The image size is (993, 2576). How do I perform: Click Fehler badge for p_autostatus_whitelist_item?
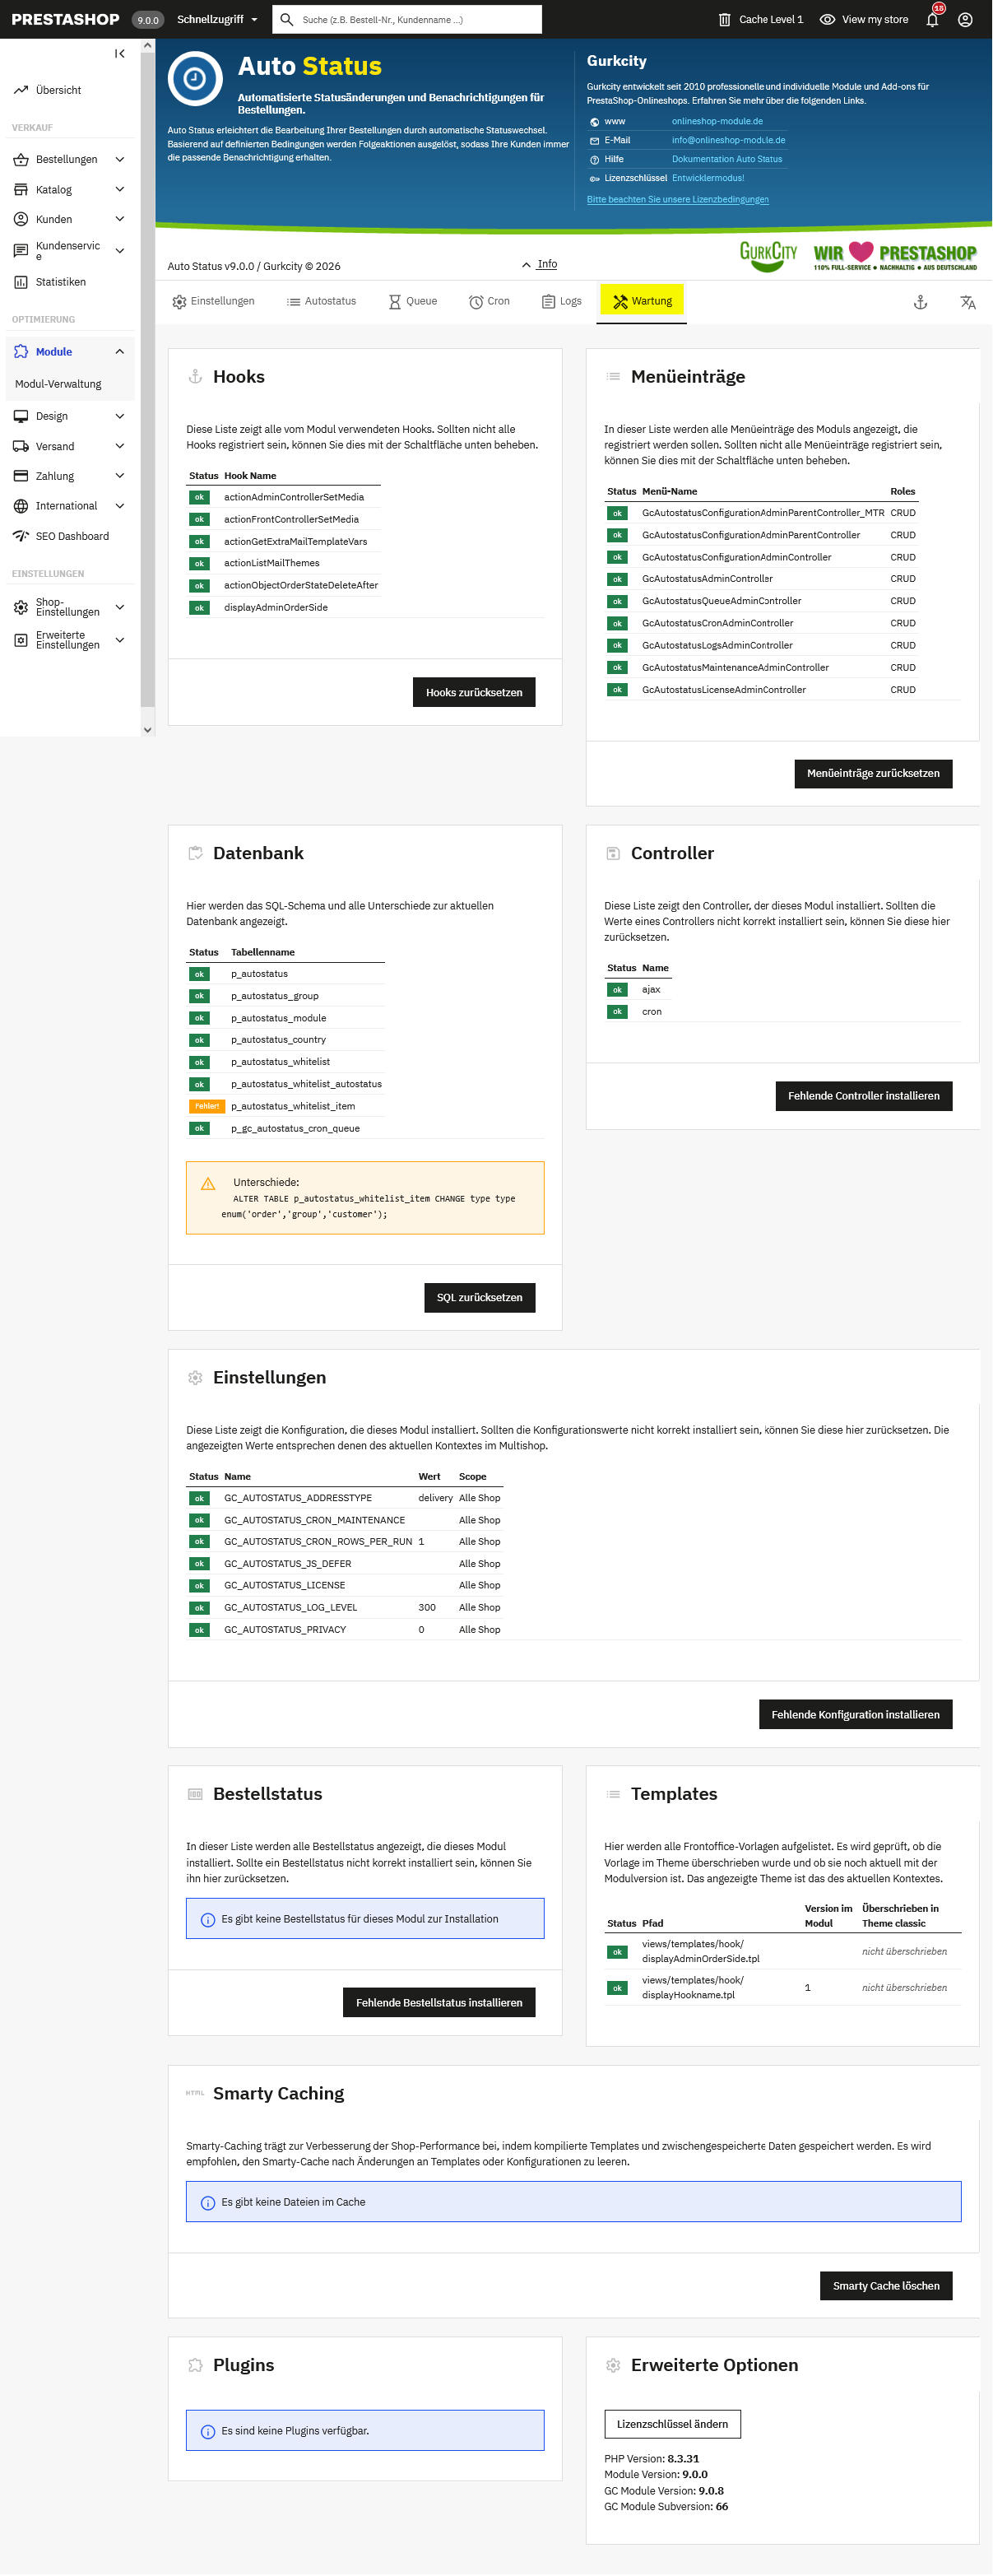tap(207, 1106)
